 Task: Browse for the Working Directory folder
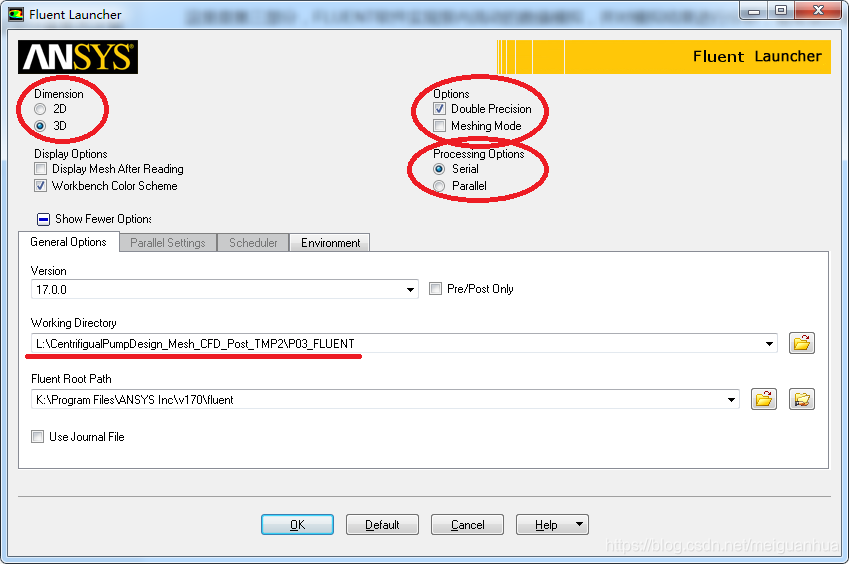[x=801, y=344]
